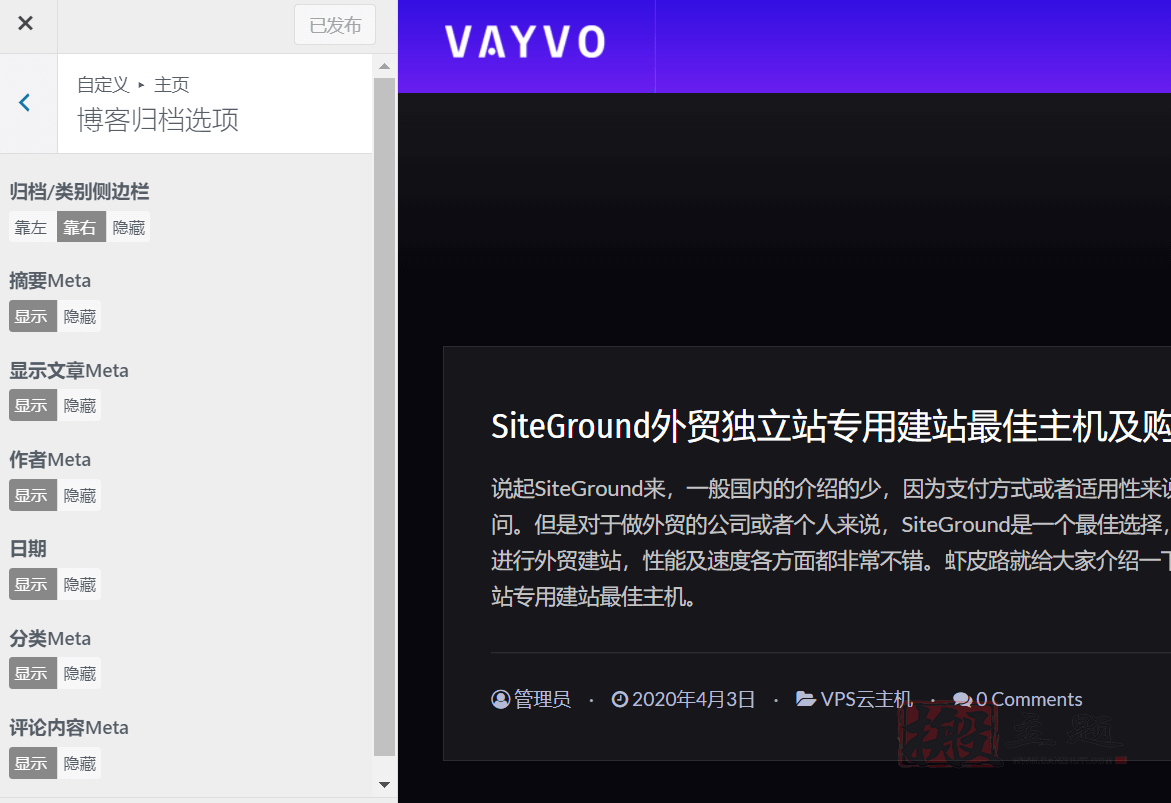Click the 评论内容Meta label
Screen dimensions: 1171x803
69,728
